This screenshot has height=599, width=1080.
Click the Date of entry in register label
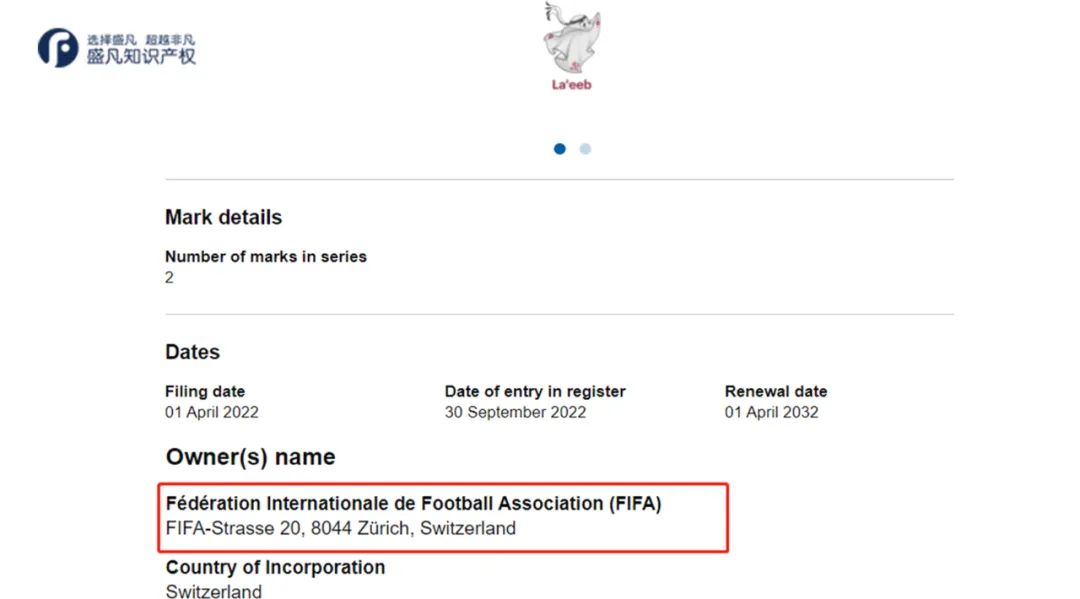click(535, 391)
